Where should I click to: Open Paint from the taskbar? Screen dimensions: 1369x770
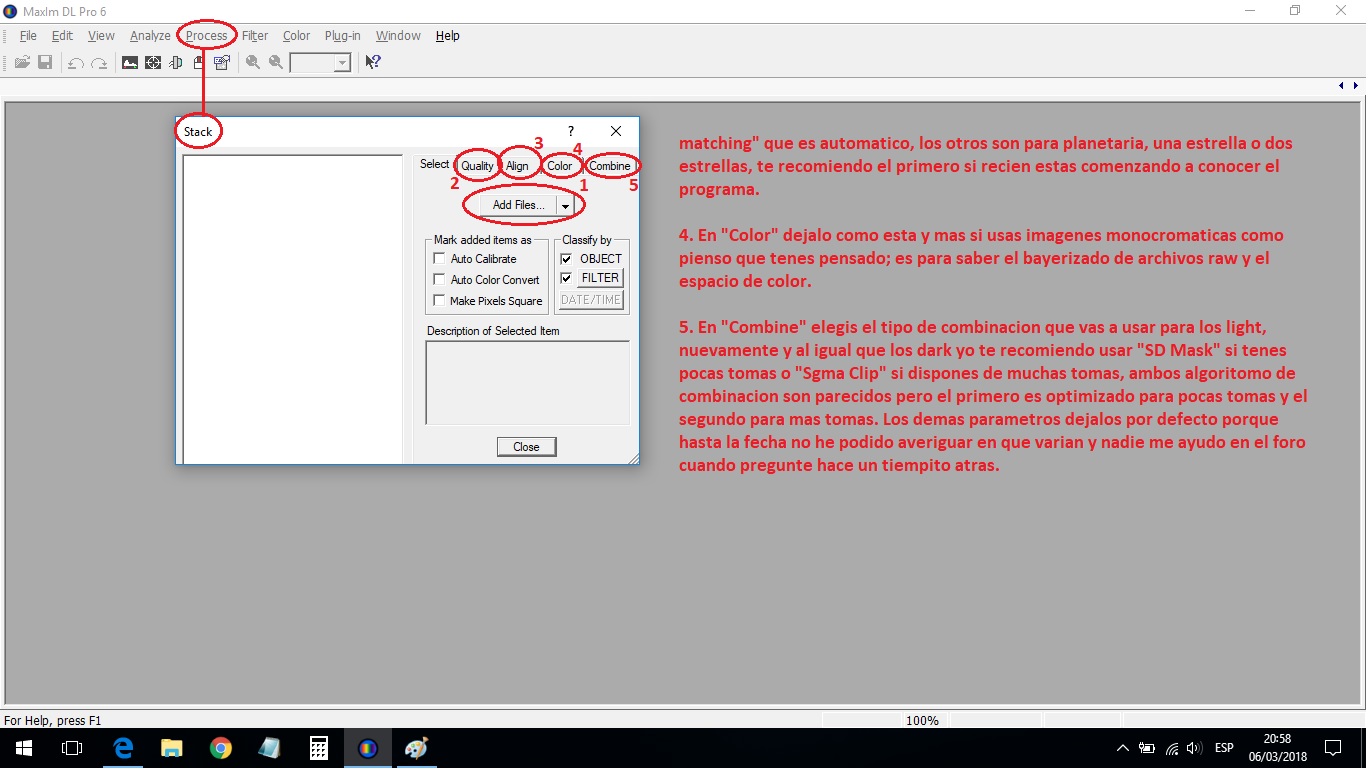(x=416, y=748)
